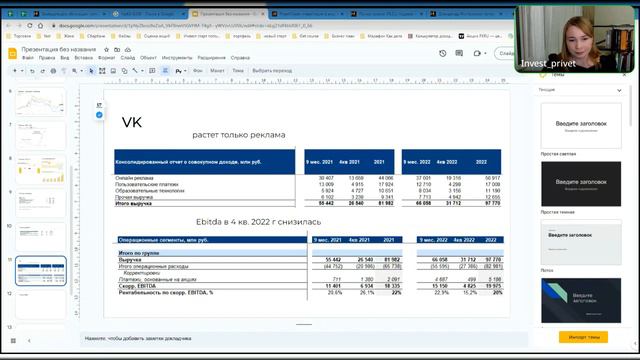Open the Инструменты menu
Viewport: 640px width, 360px height.
click(177, 58)
